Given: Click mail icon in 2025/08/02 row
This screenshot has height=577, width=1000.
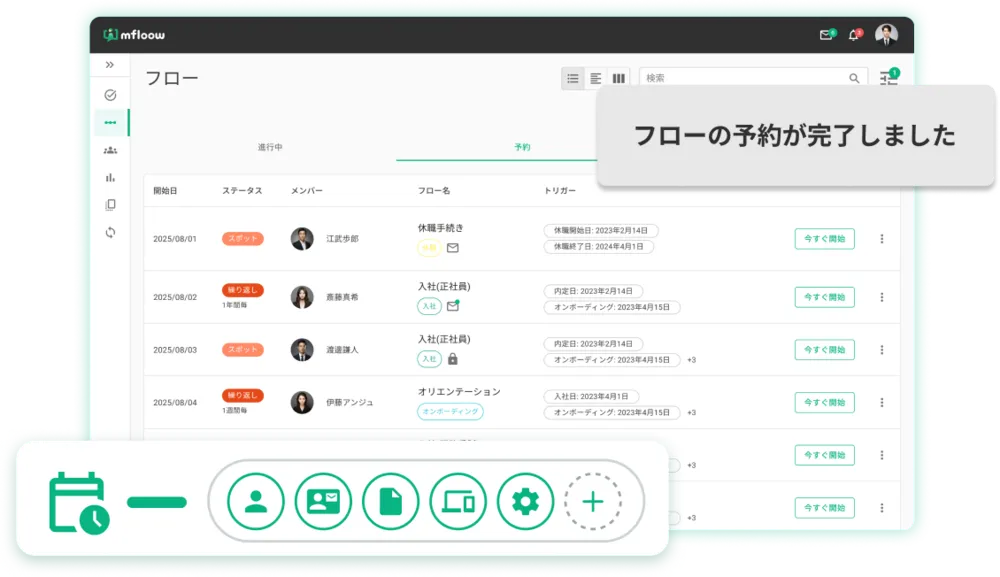Looking at the screenshot, I should click(453, 306).
